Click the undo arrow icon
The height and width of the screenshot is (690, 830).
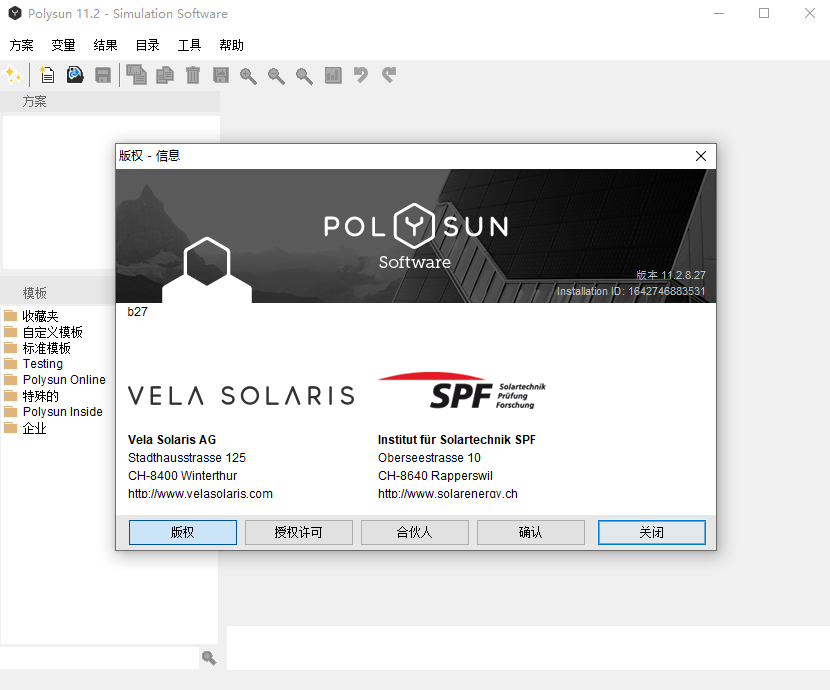361,75
